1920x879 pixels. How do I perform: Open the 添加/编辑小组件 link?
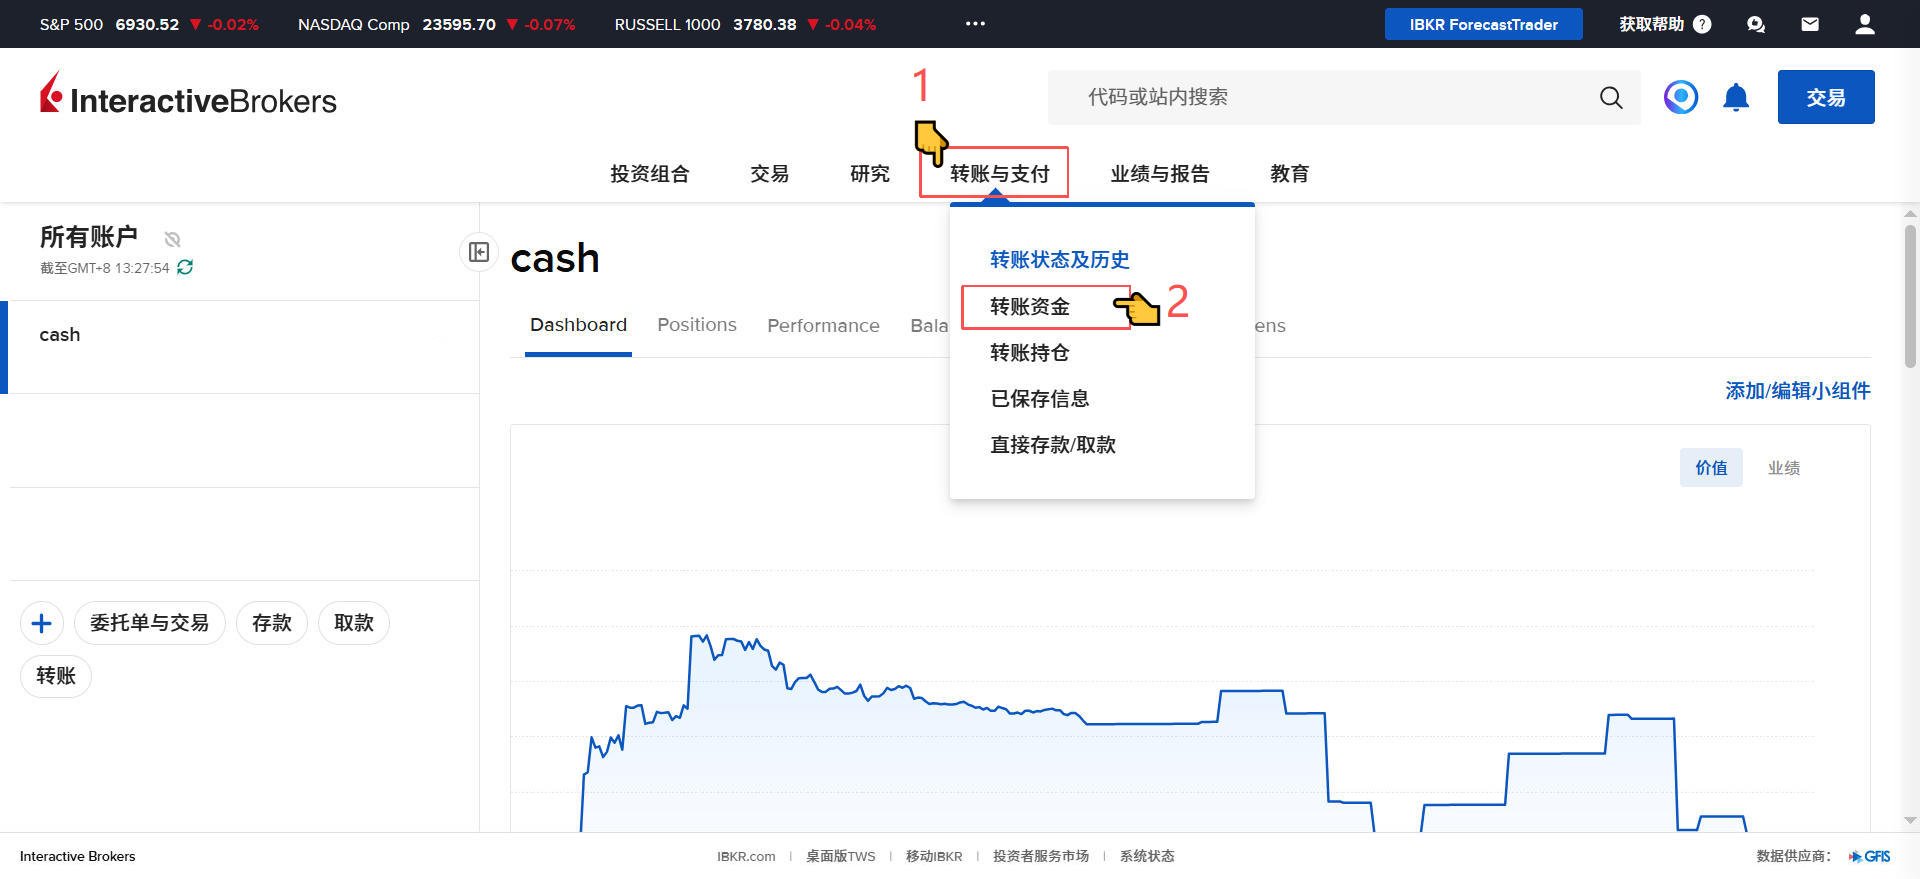click(x=1797, y=391)
